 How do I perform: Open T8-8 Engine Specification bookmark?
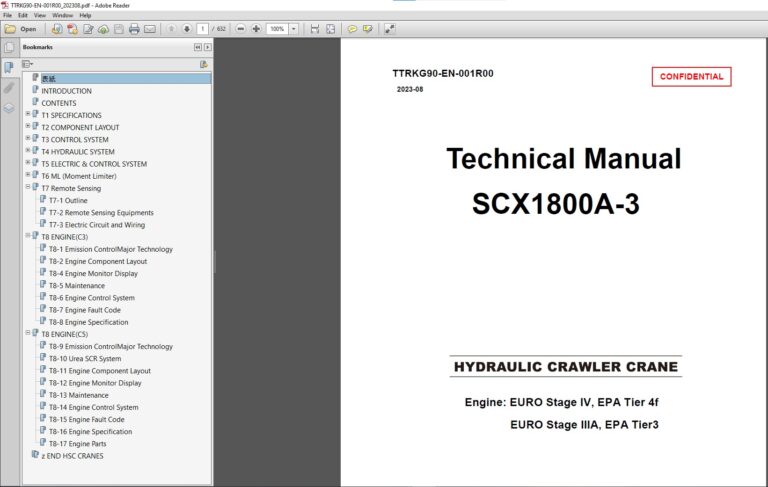(89, 322)
